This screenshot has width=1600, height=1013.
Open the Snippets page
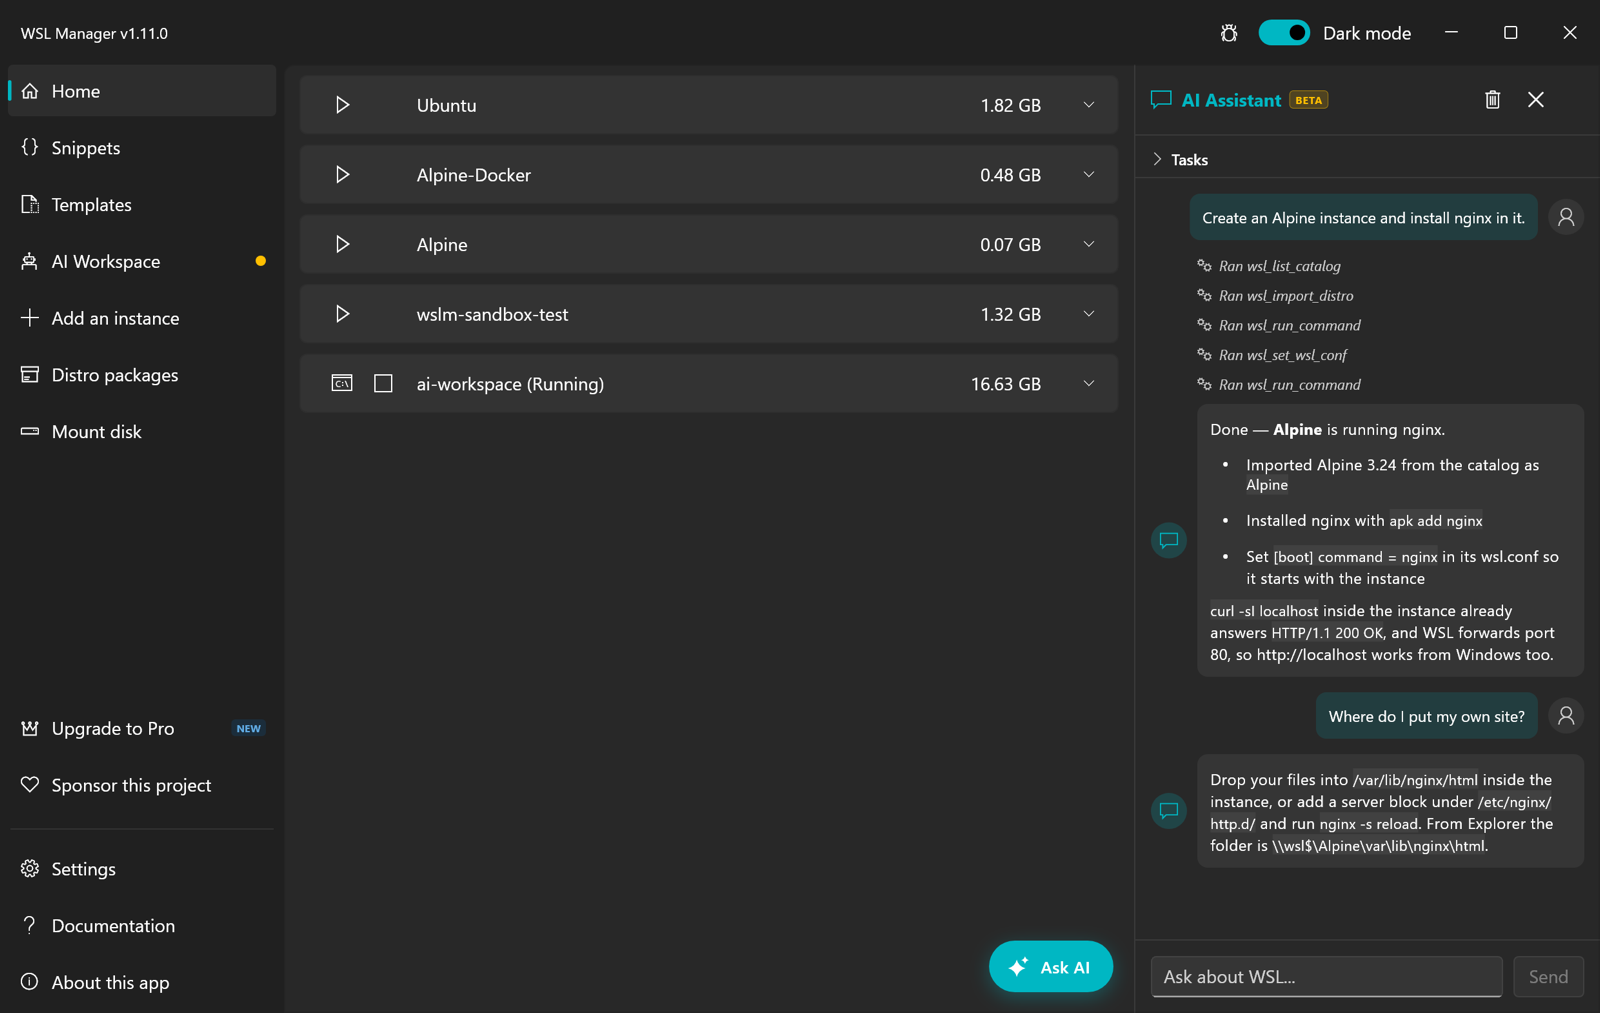[142, 148]
